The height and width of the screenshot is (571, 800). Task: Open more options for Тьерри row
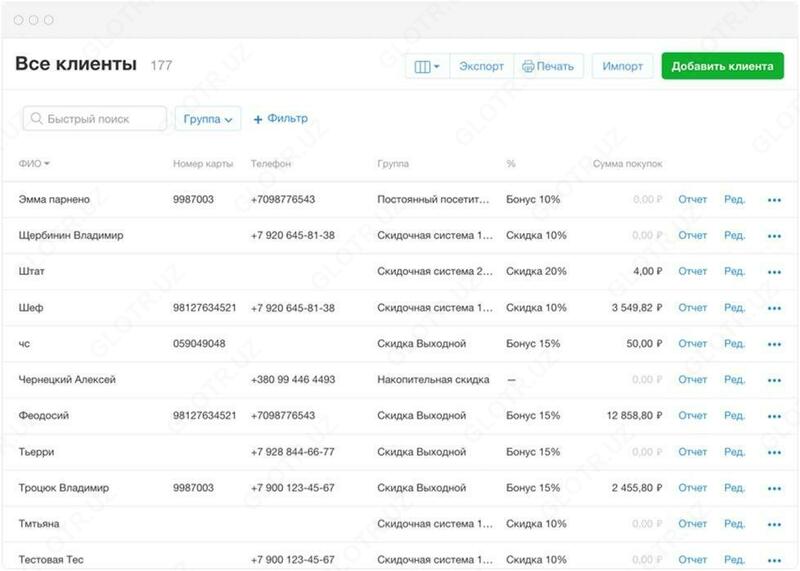tap(774, 453)
